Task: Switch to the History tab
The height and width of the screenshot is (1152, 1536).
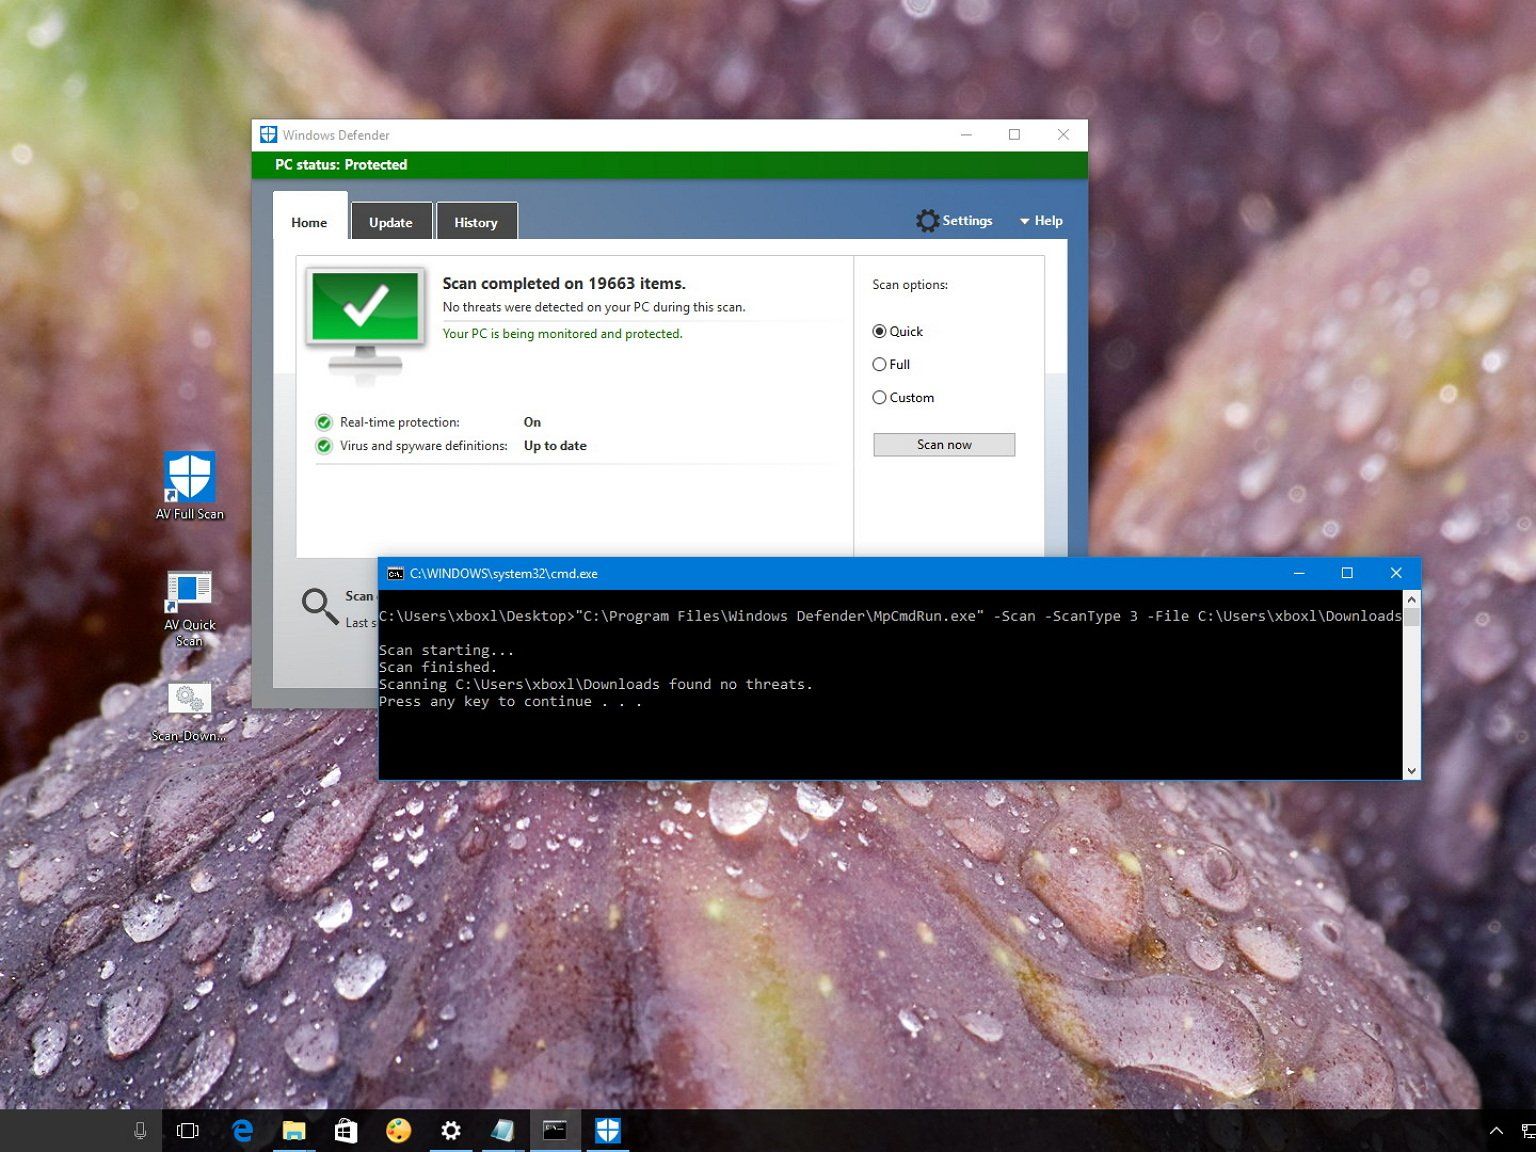Action: point(475,222)
